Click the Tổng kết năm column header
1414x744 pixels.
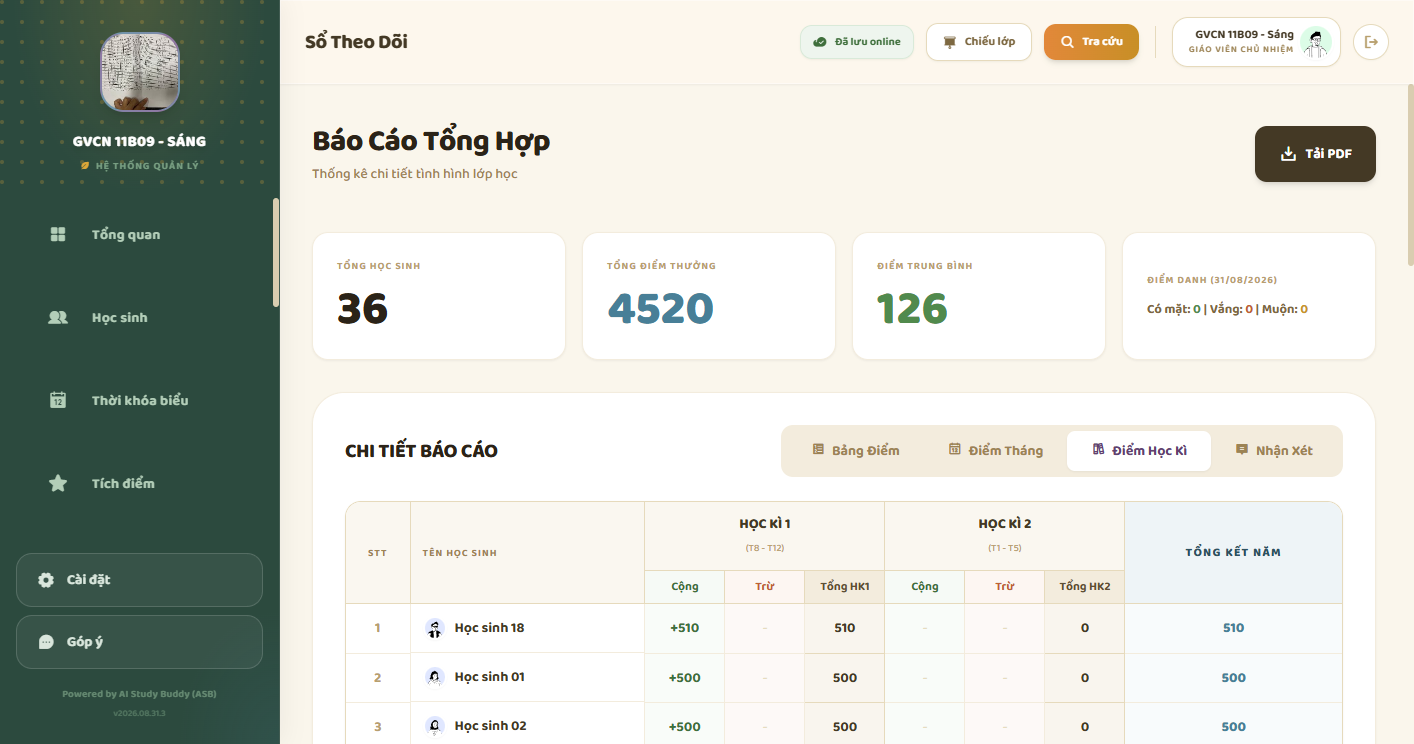click(1233, 552)
